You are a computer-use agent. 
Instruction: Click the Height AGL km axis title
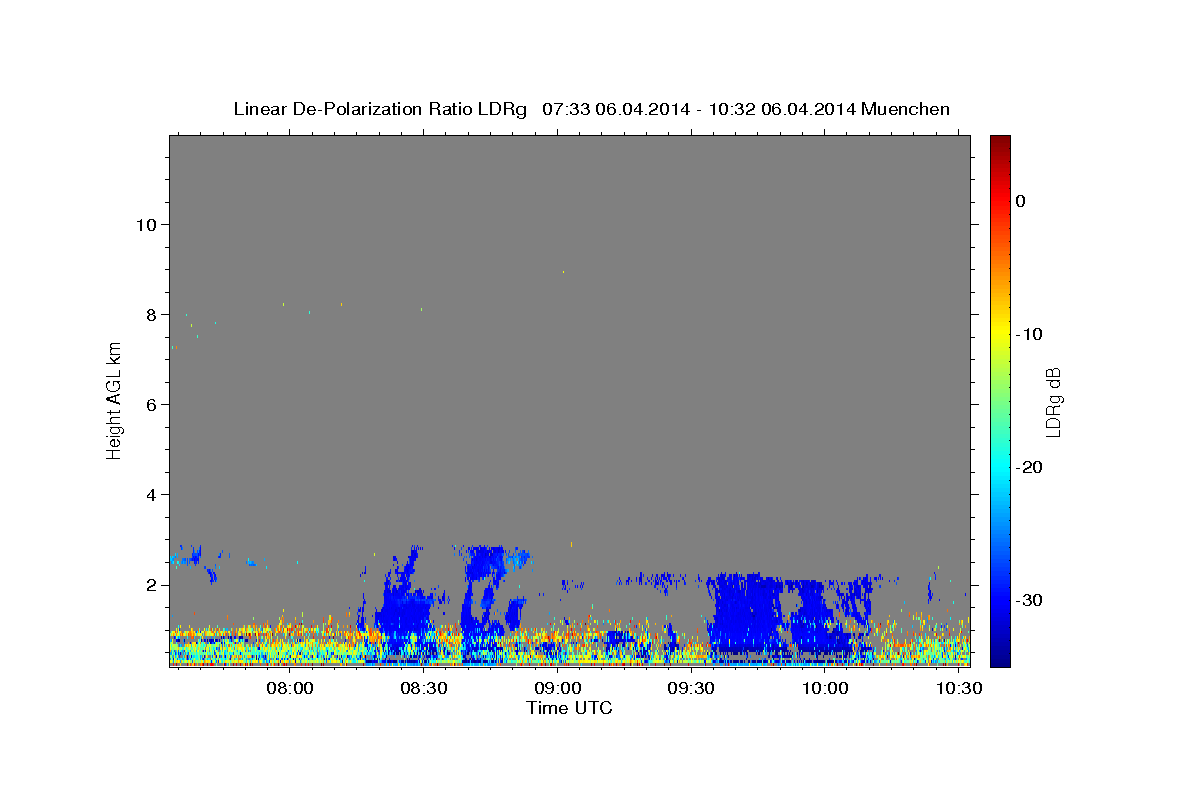click(114, 401)
